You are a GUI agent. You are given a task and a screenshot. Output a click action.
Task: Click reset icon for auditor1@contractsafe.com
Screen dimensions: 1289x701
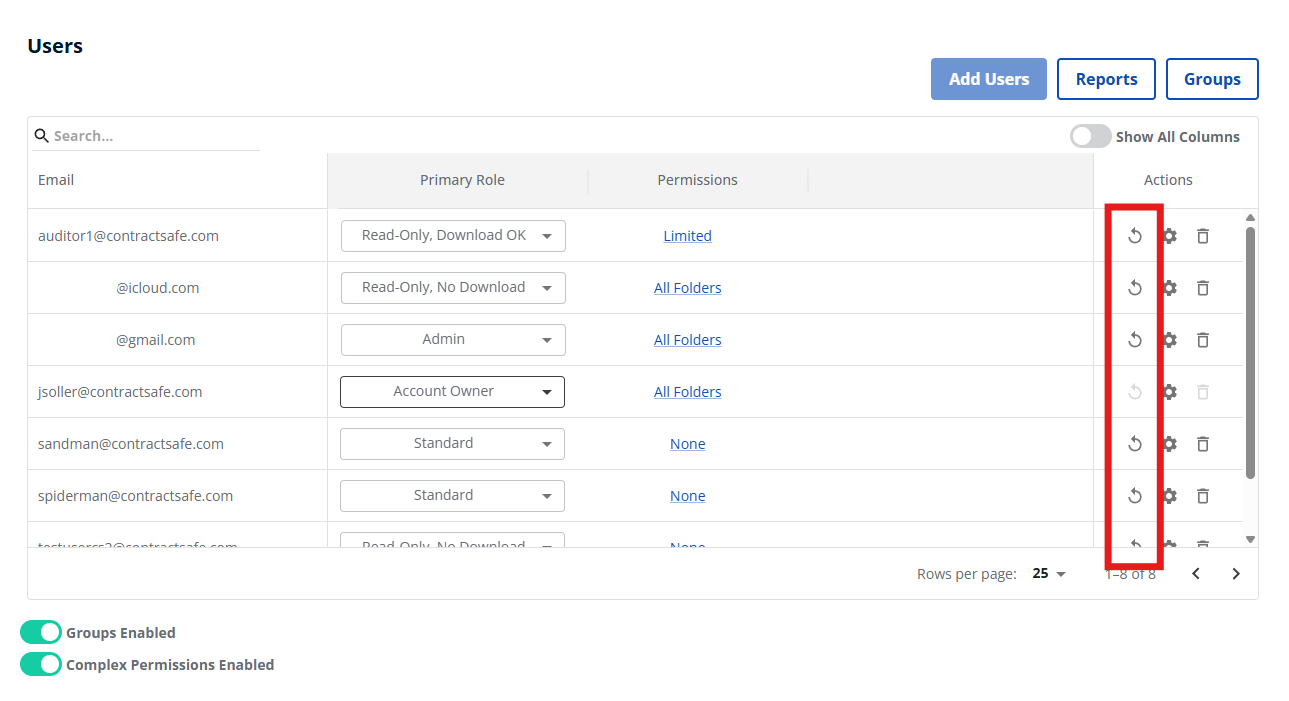(x=1135, y=236)
